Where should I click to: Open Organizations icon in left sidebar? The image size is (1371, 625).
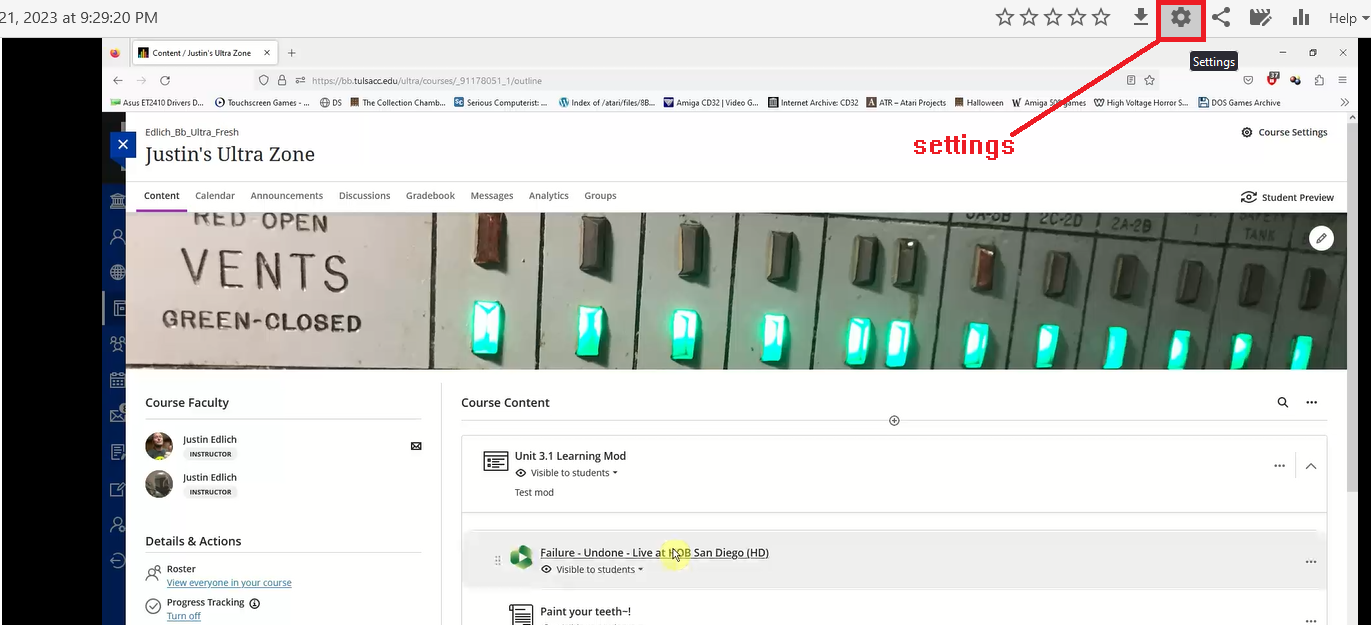(117, 345)
